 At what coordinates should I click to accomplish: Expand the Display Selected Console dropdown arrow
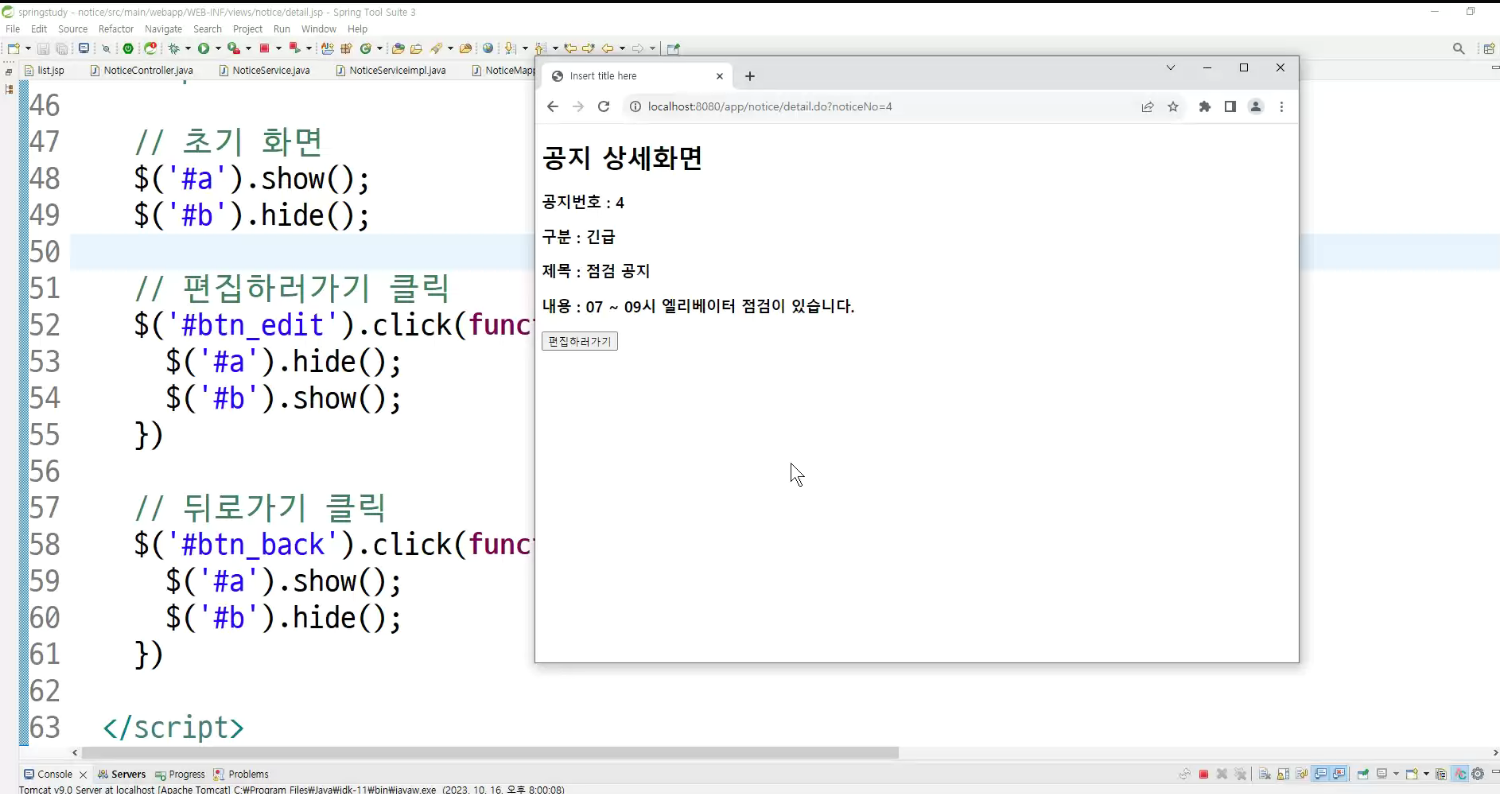pos(1396,774)
